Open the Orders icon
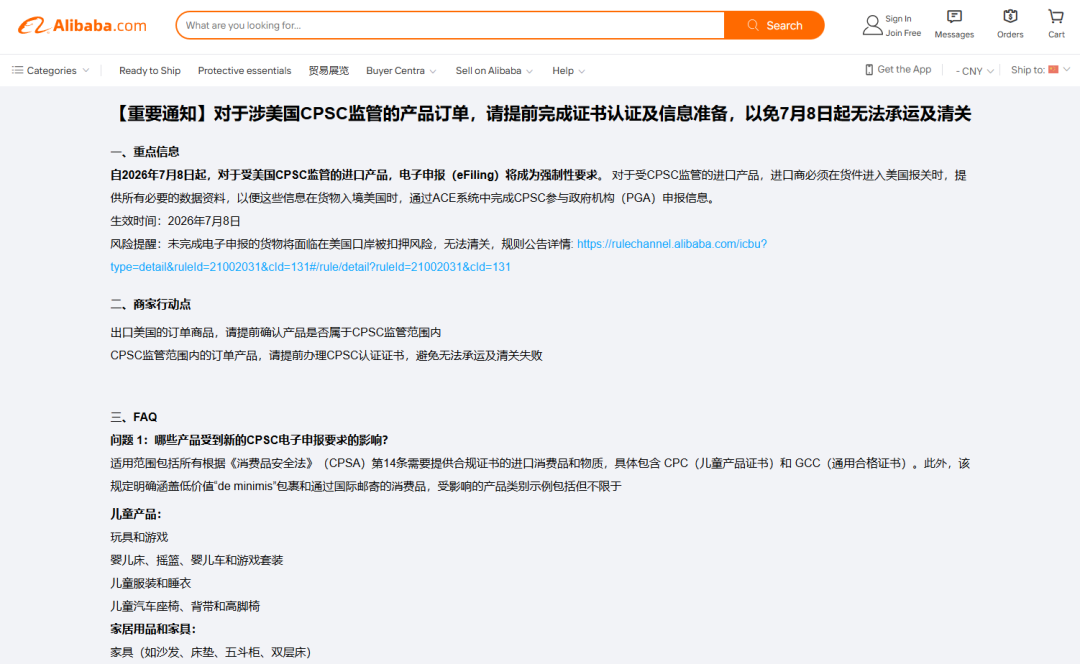This screenshot has height=664, width=1080. click(1010, 17)
